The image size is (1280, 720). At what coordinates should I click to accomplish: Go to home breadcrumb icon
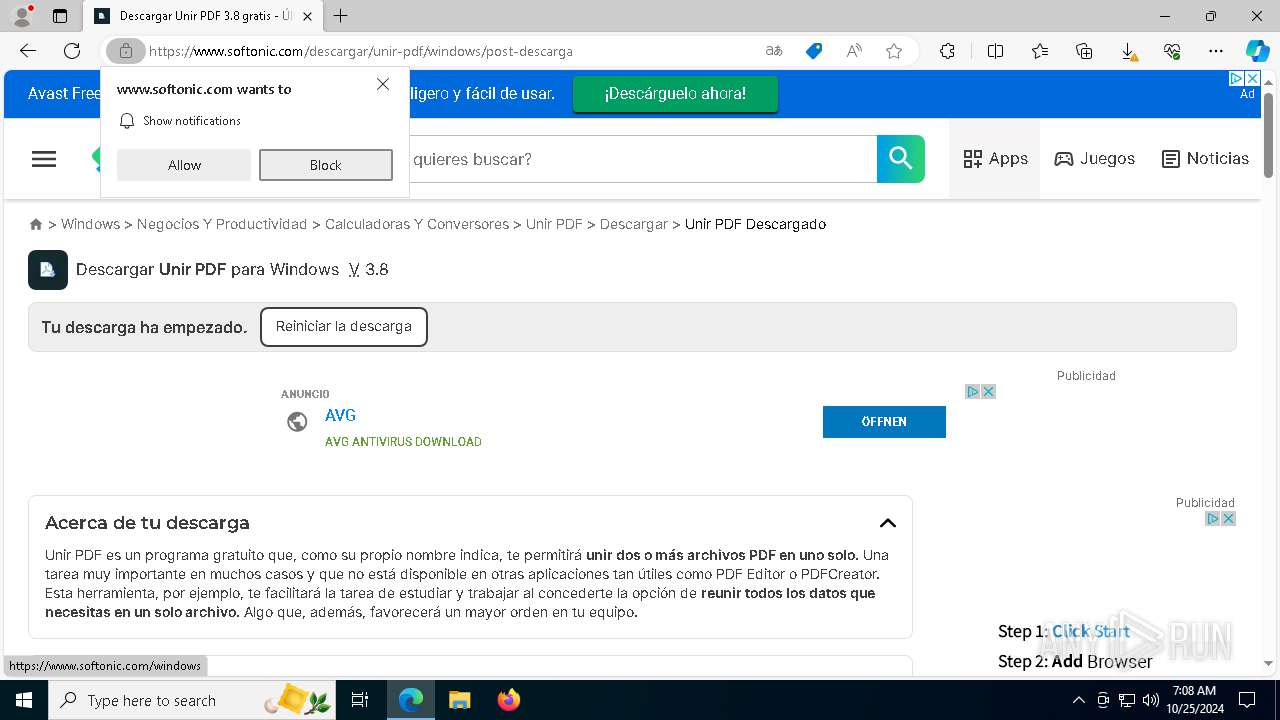tap(36, 224)
